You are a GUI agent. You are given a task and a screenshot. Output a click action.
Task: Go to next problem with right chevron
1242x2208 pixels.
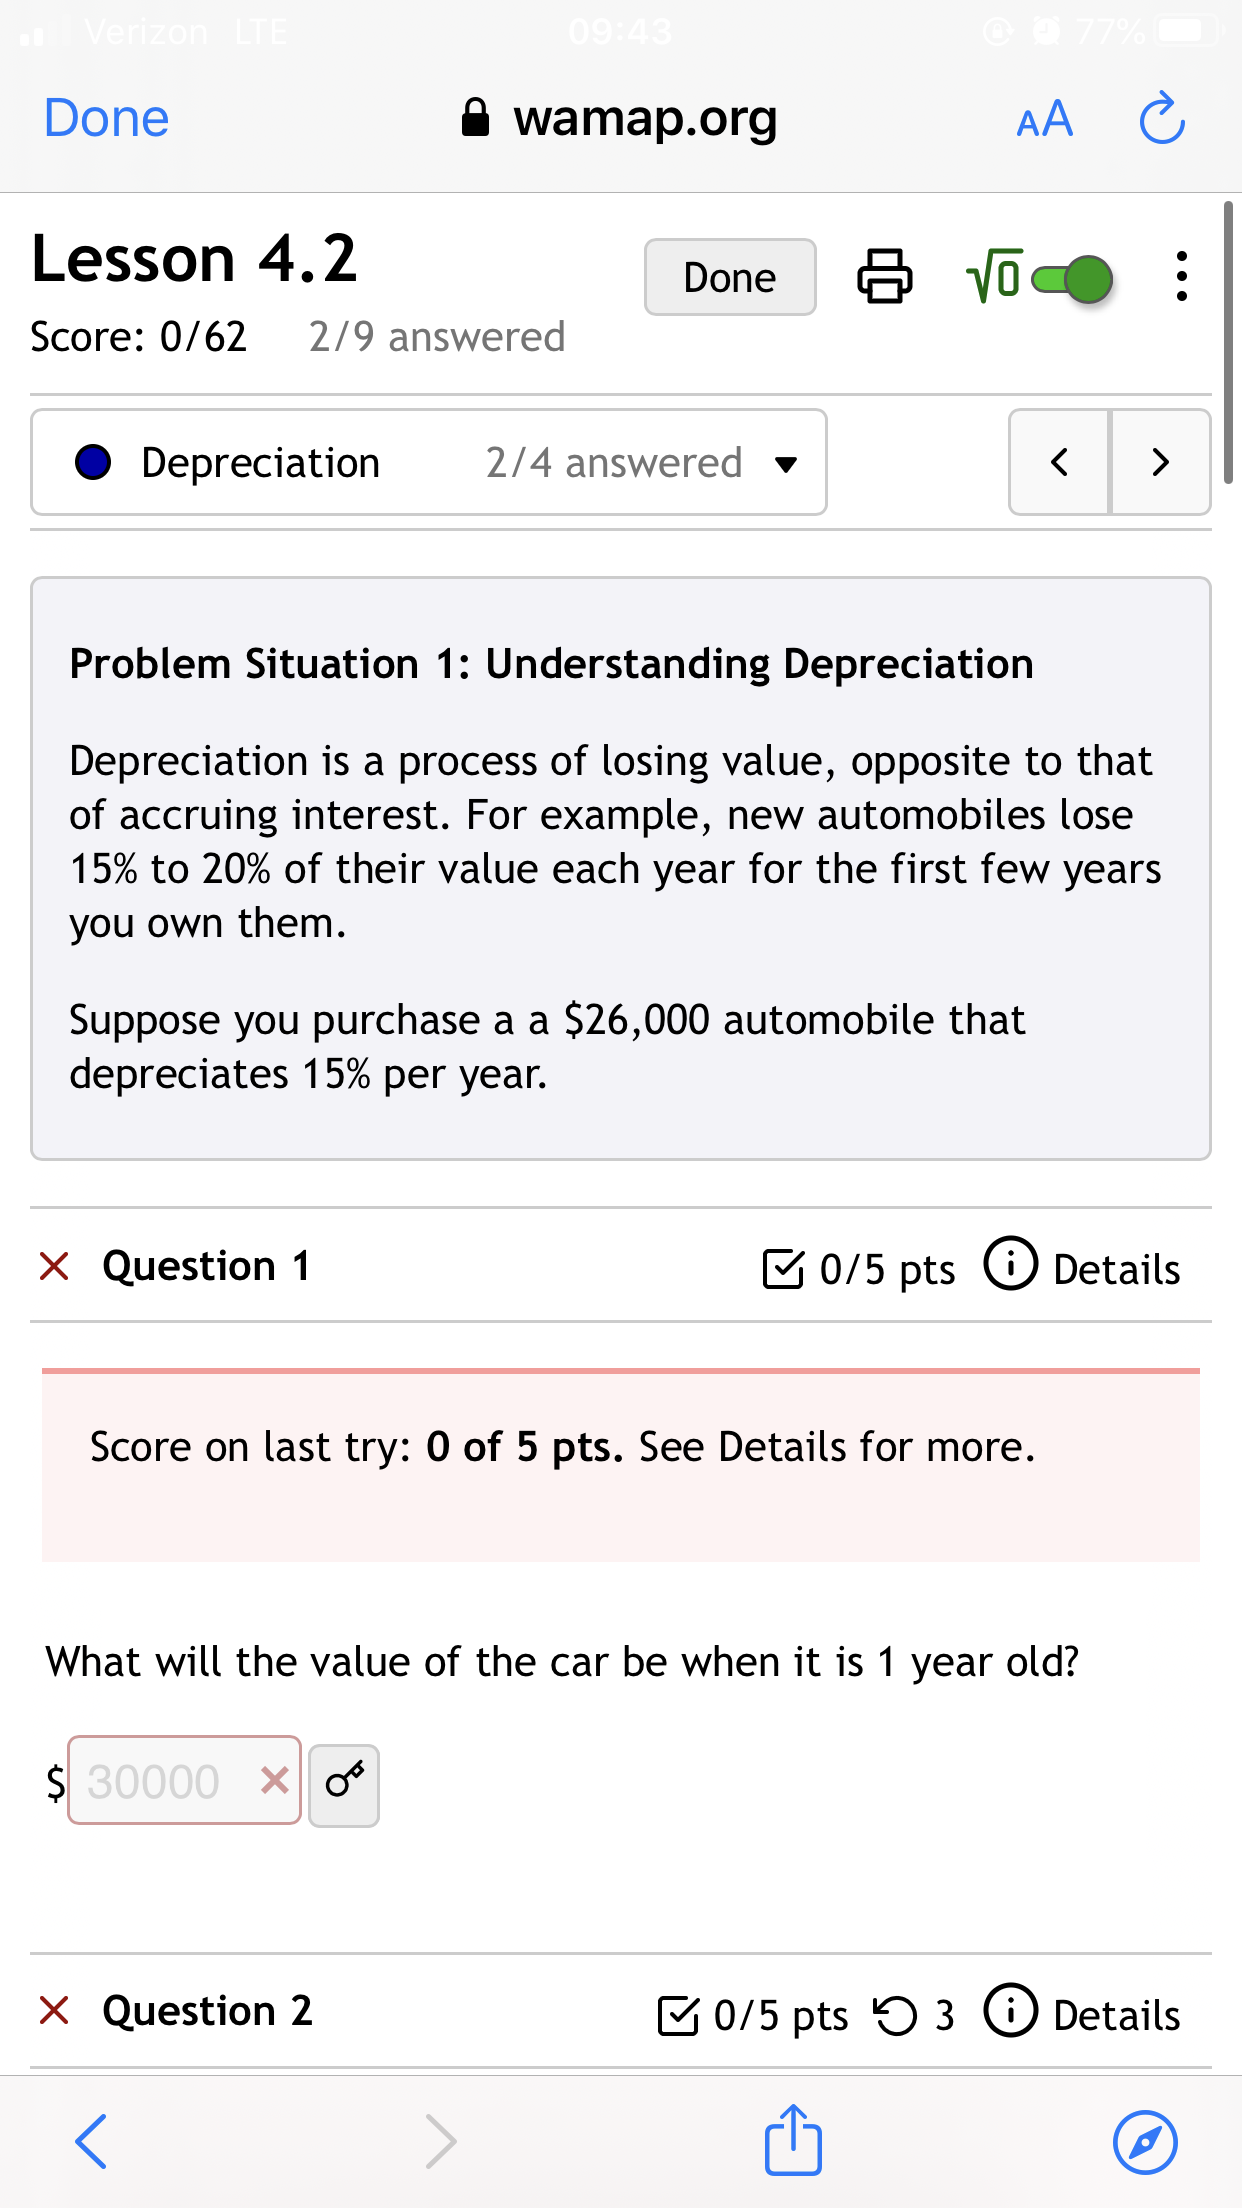(1161, 462)
